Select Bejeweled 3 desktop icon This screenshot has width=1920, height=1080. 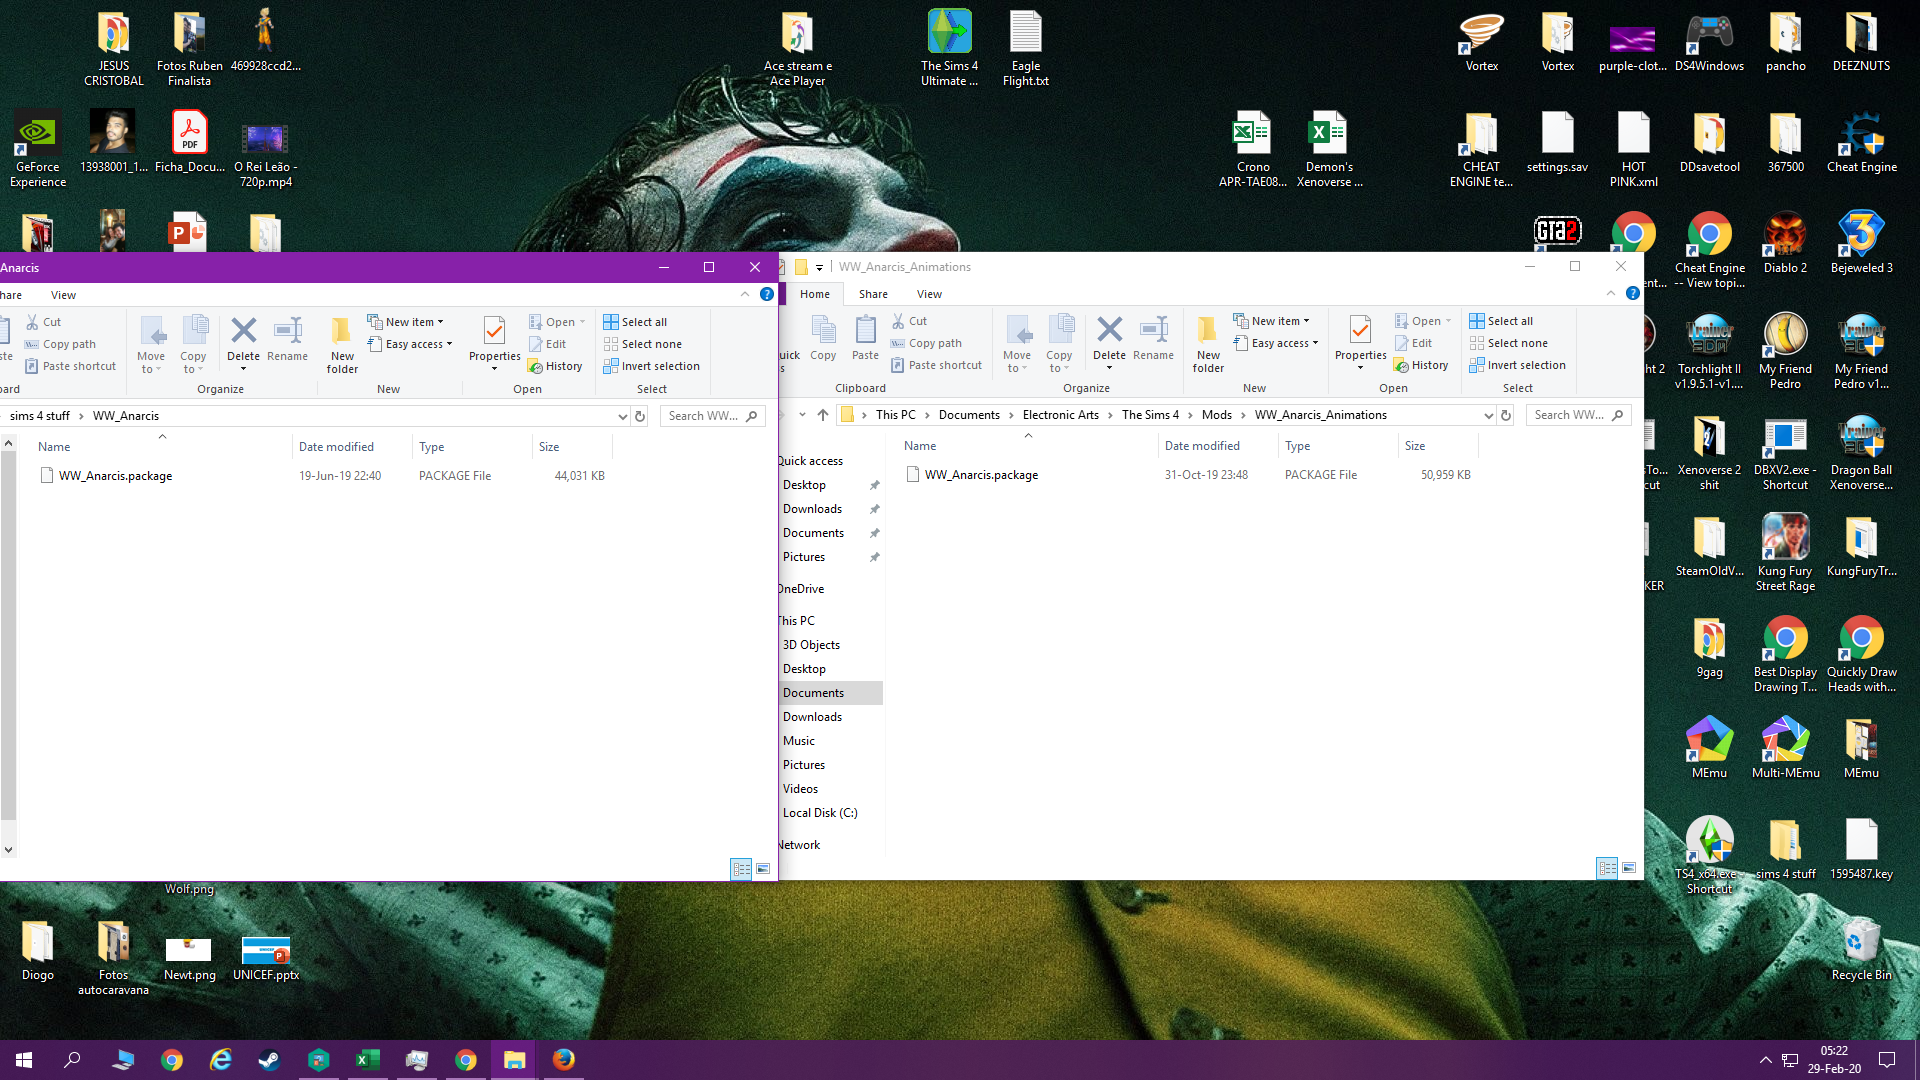click(1861, 243)
